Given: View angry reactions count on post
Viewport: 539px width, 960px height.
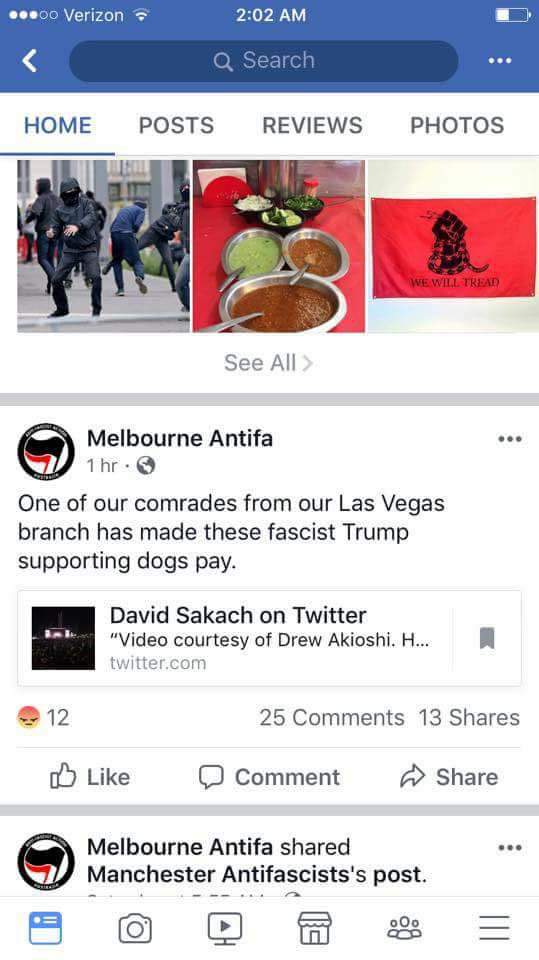Looking at the screenshot, I should 43,717.
